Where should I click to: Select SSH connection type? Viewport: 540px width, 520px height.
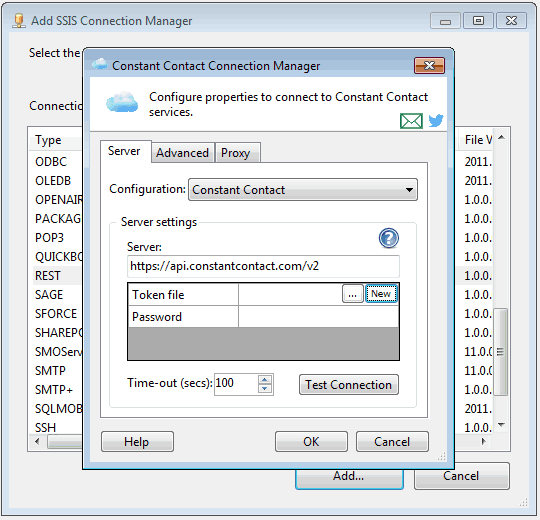(45, 428)
